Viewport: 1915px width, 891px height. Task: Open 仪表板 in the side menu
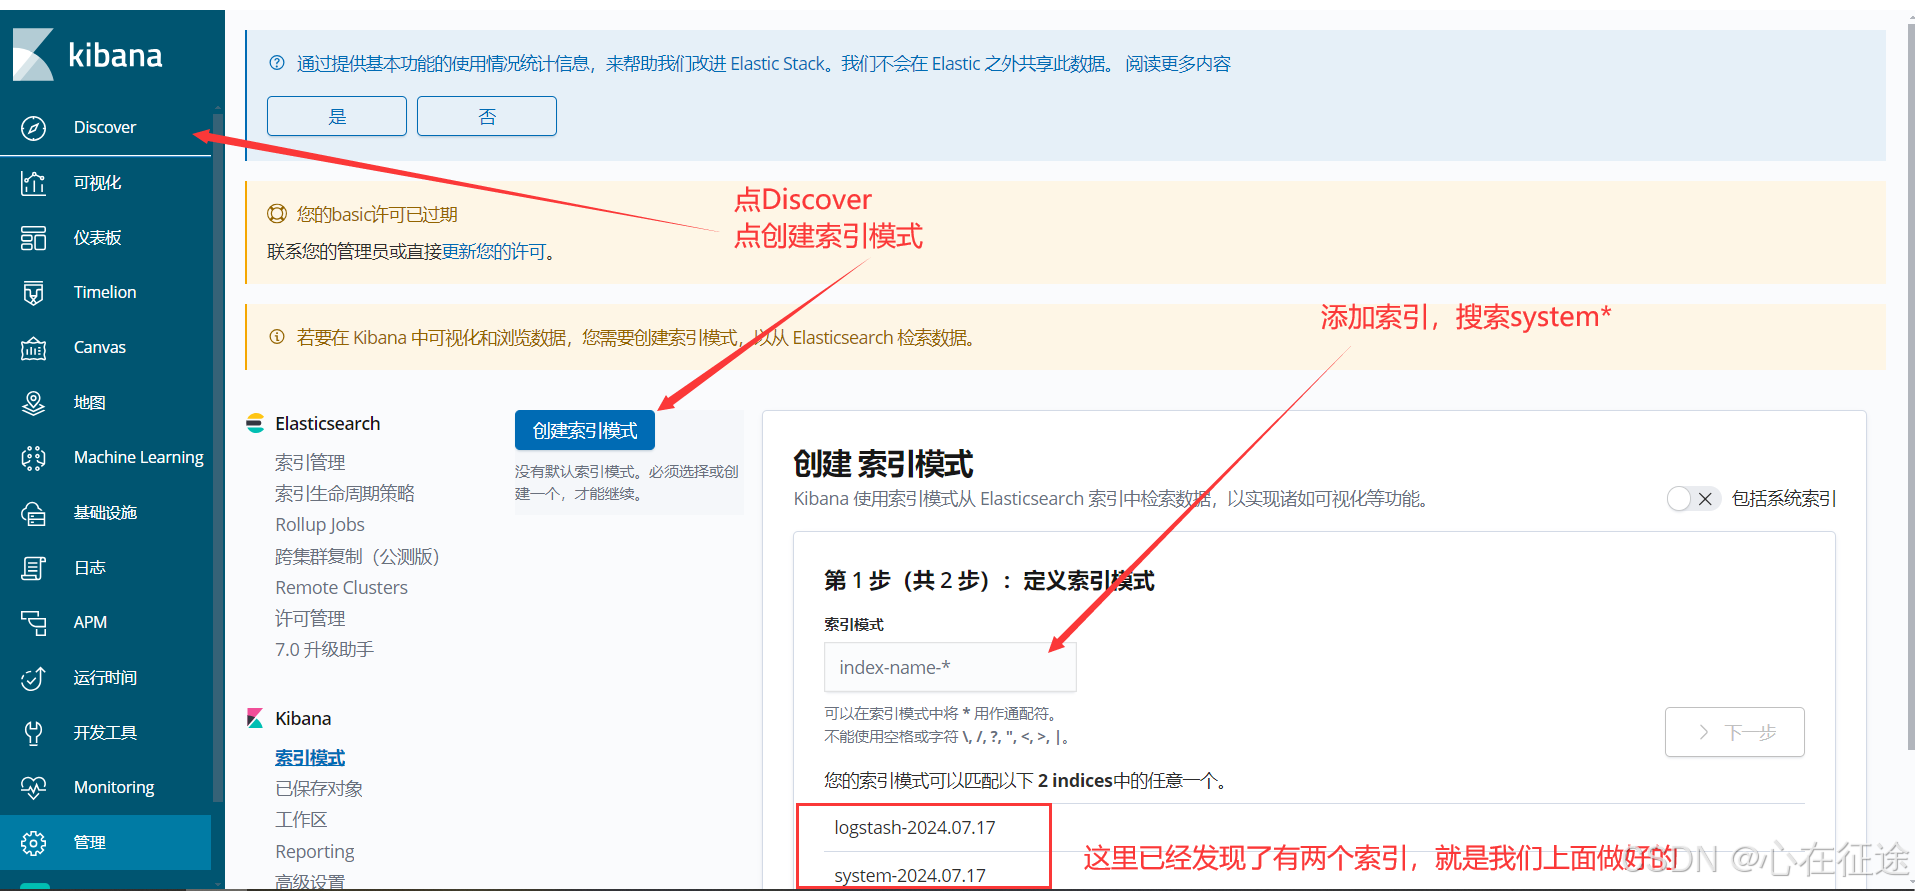(105, 238)
